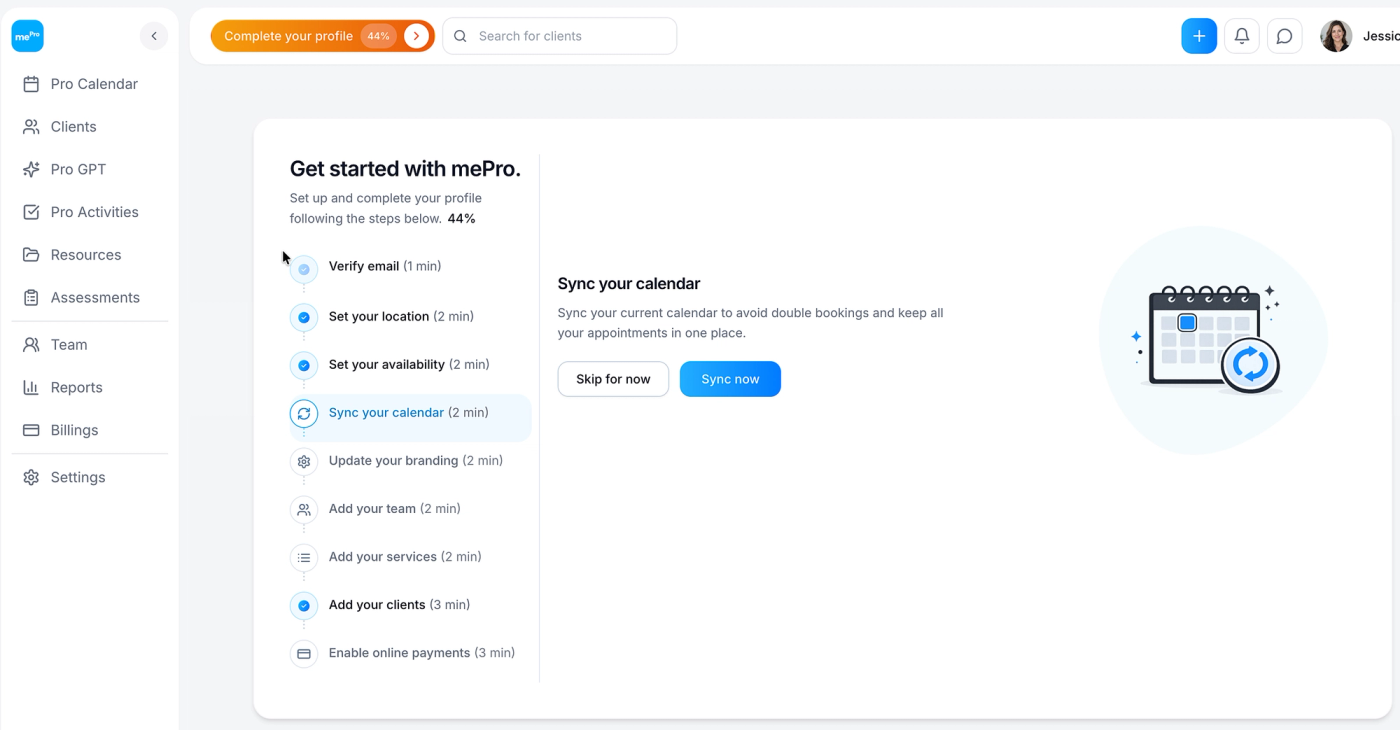Image resolution: width=1400 pixels, height=730 pixels.
Task: Select the Pro Activities checkbox icon
Action: [x=31, y=212]
